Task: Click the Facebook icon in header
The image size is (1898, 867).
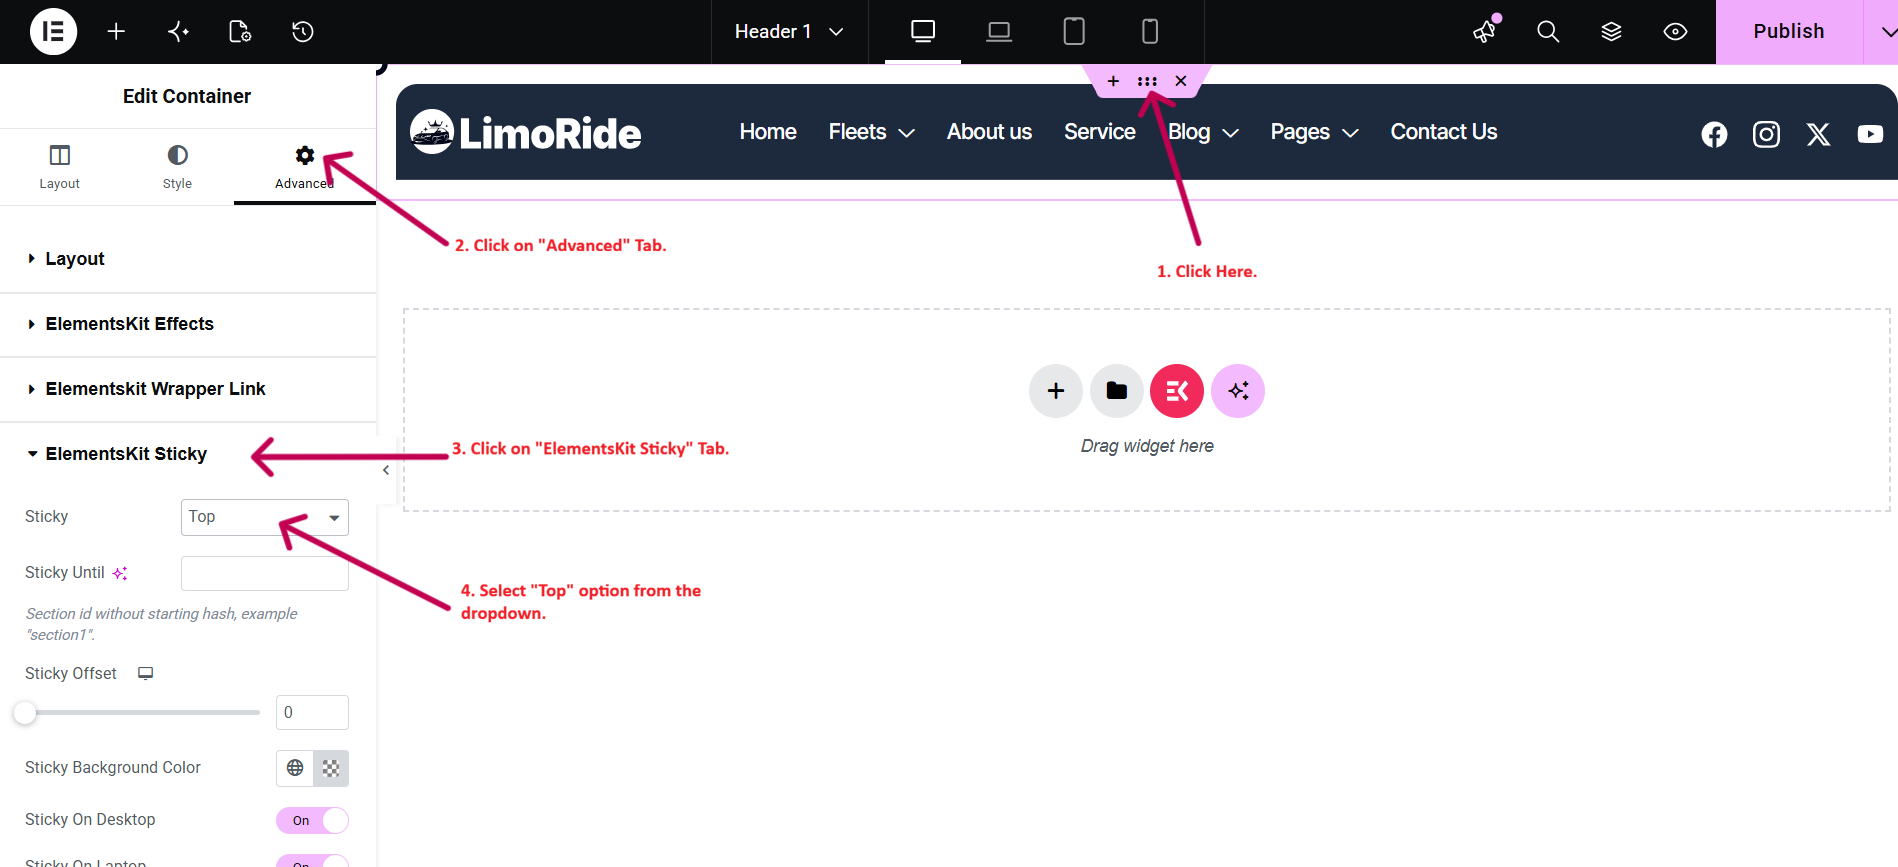Action: click(x=1714, y=134)
